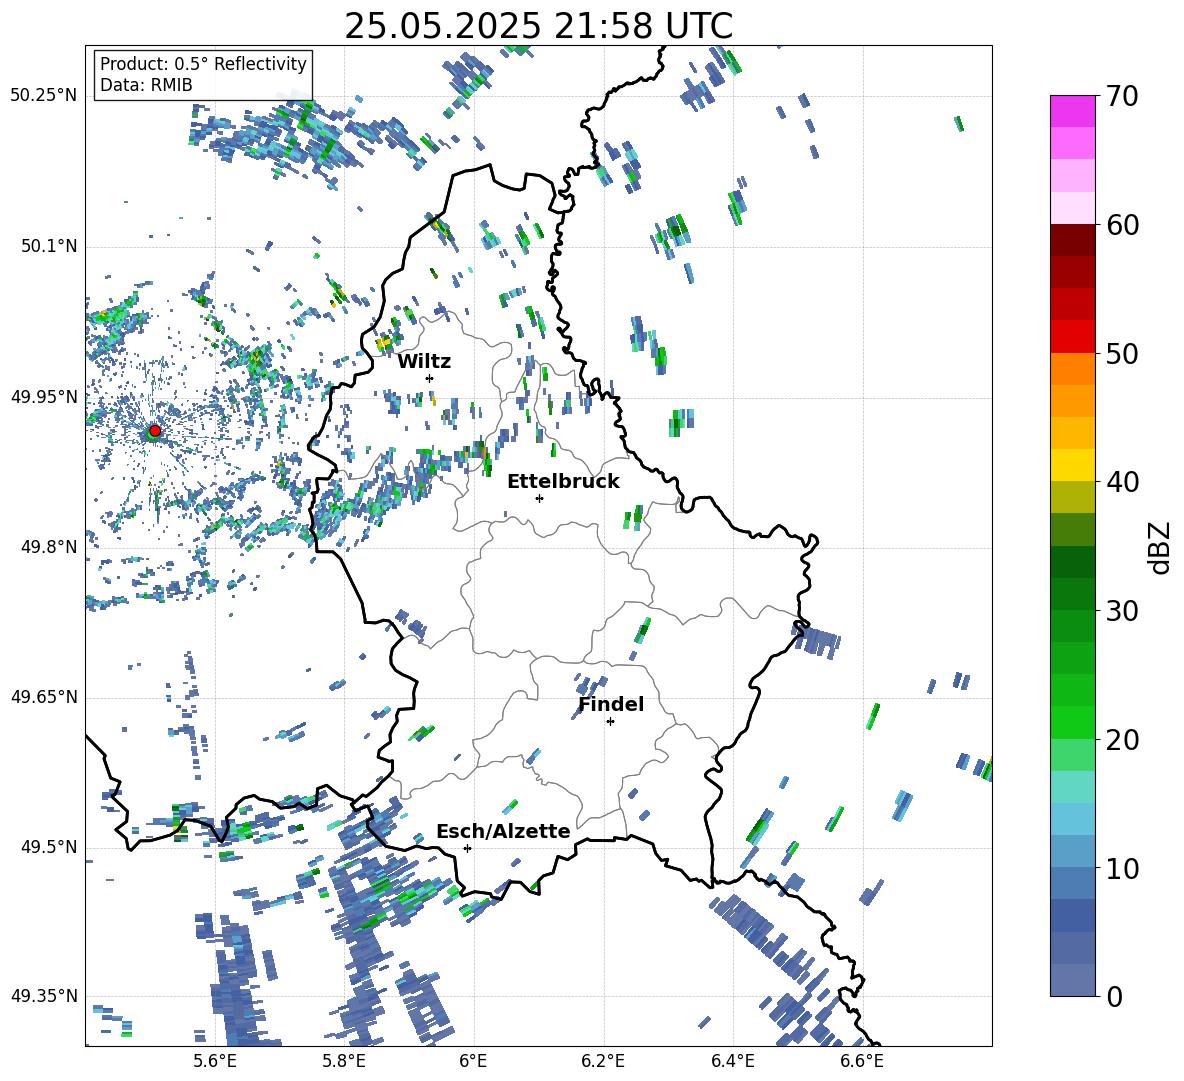
Task: Click the 50.1°N latitude label
Action: 49,247
